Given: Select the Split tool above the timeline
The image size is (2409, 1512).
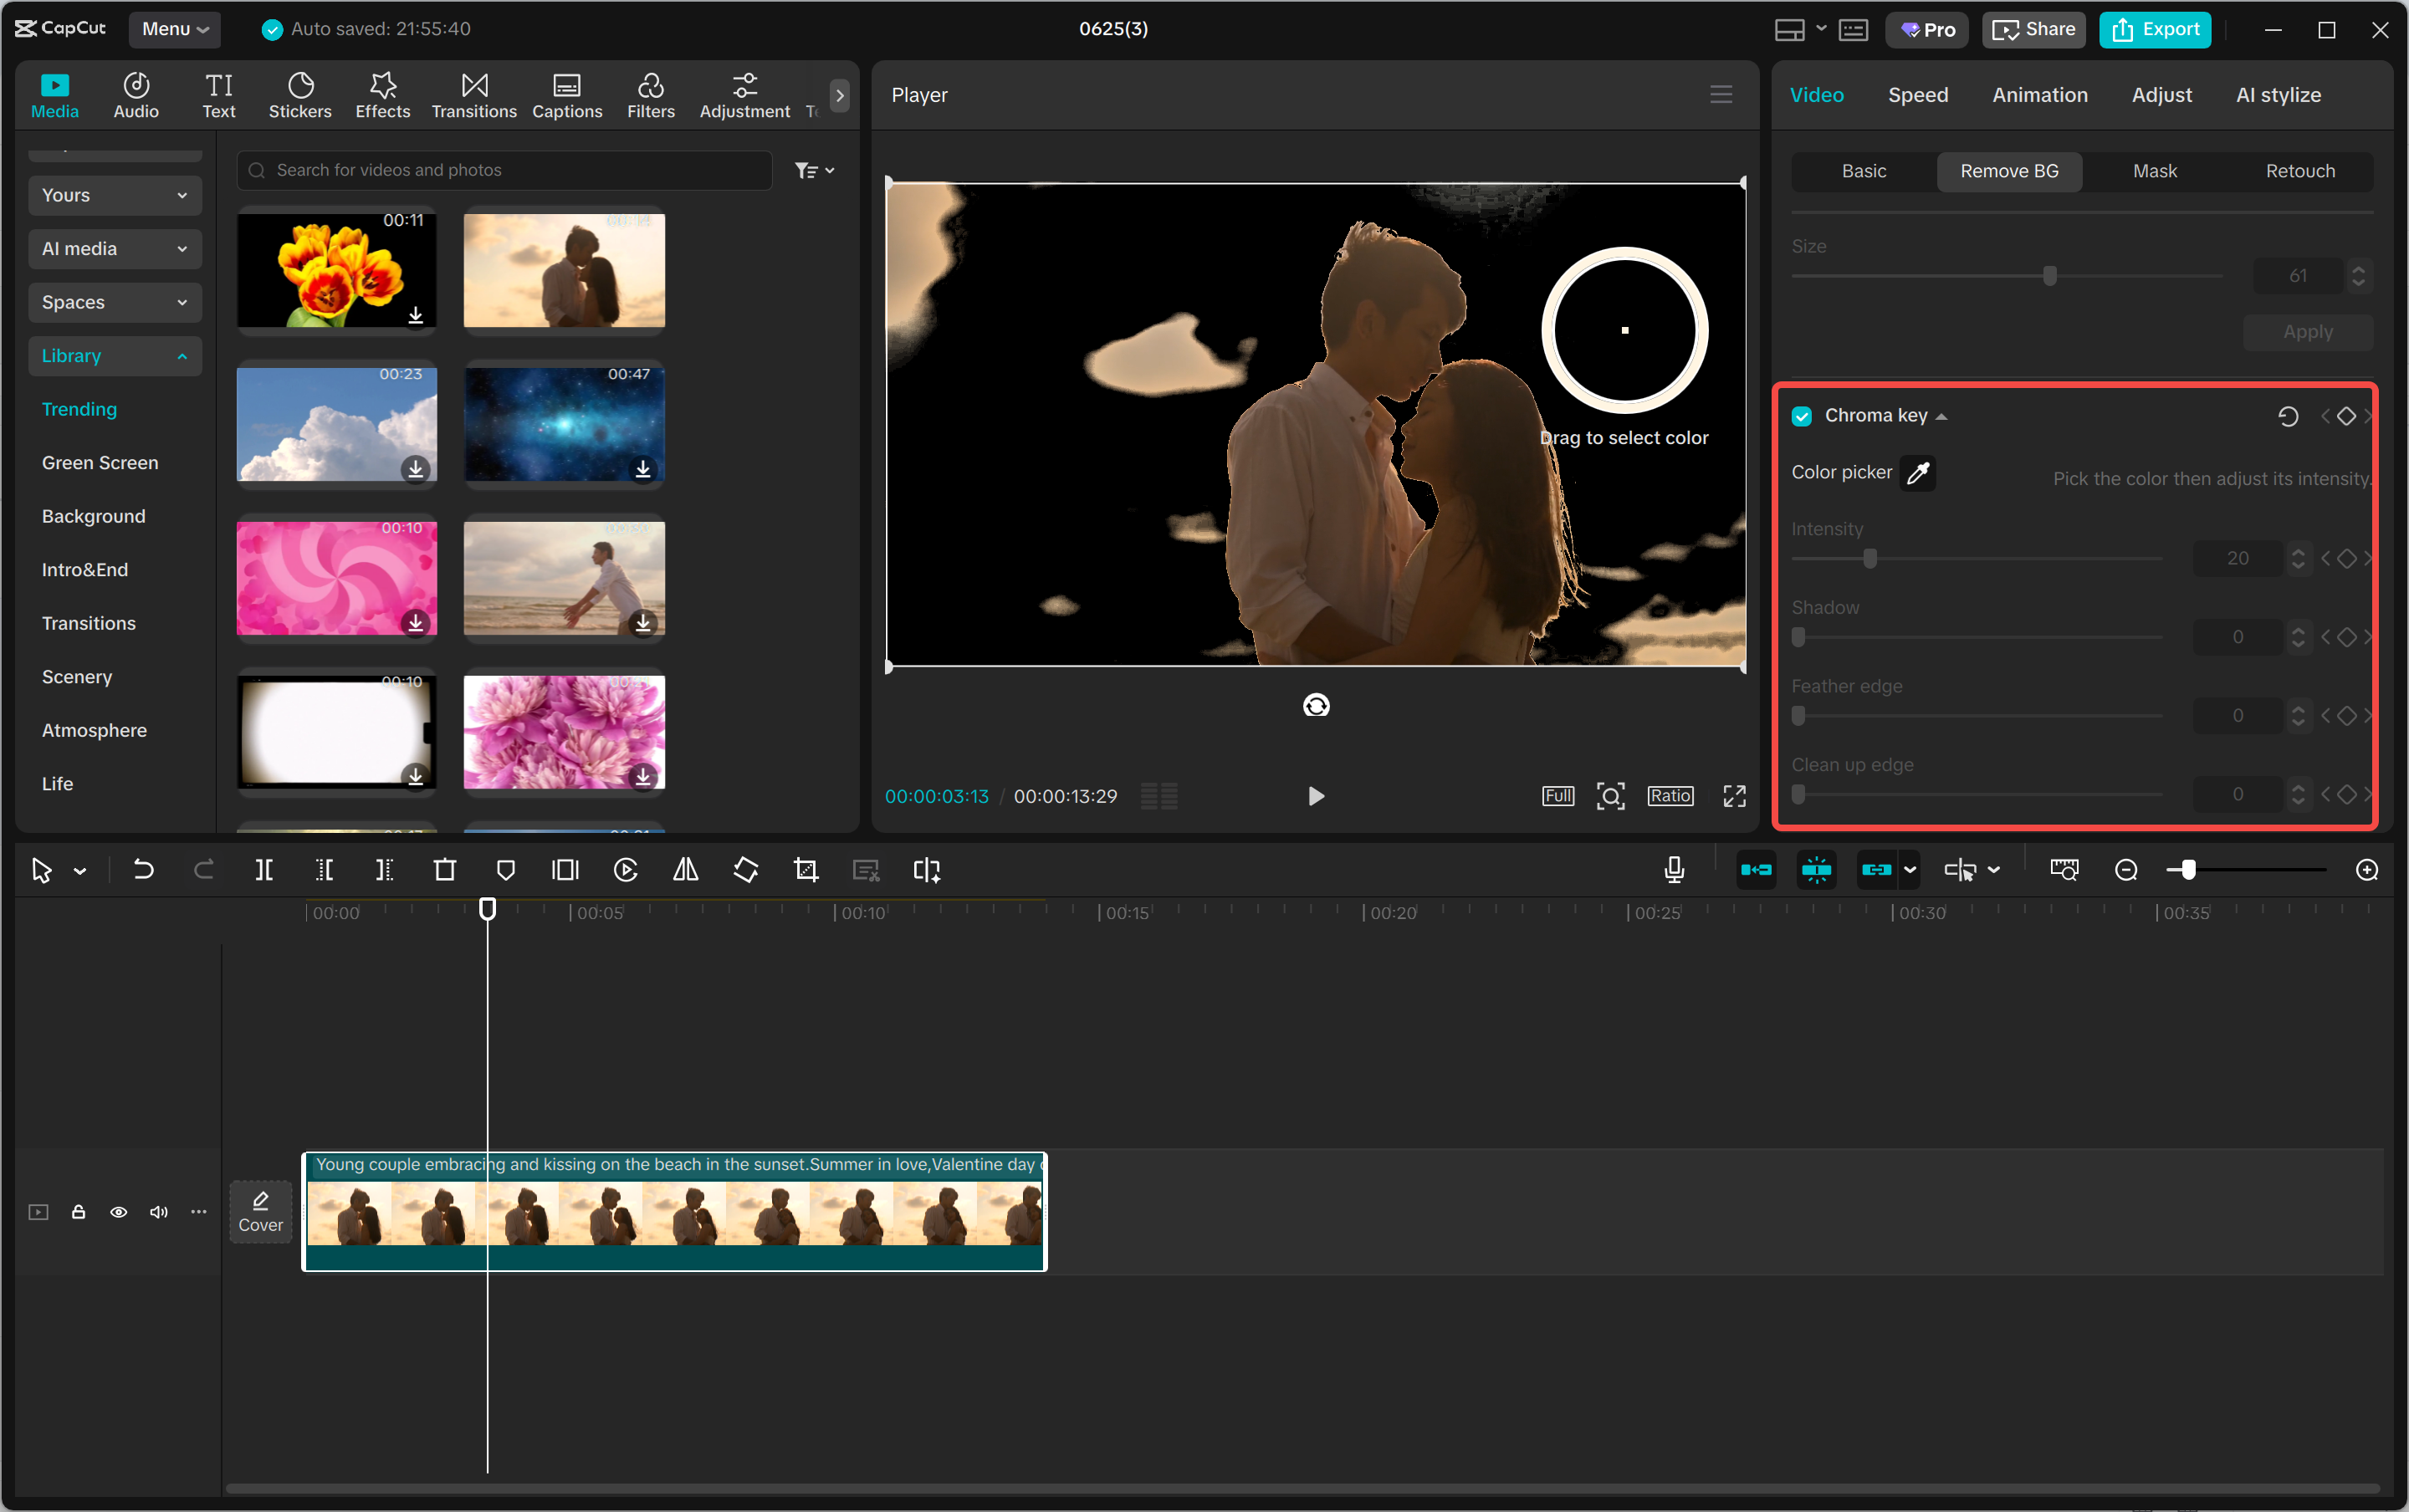Looking at the screenshot, I should tap(265, 870).
